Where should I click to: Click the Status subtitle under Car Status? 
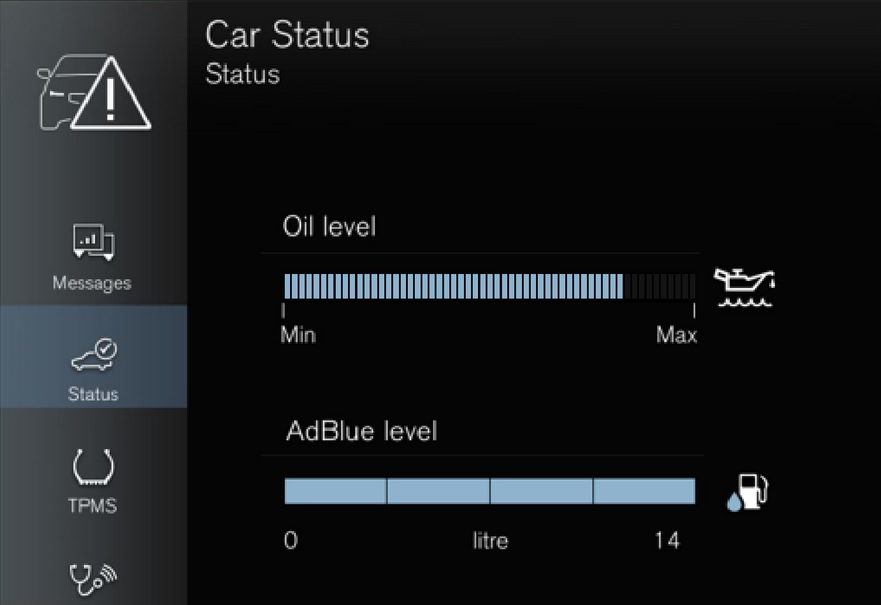(243, 74)
